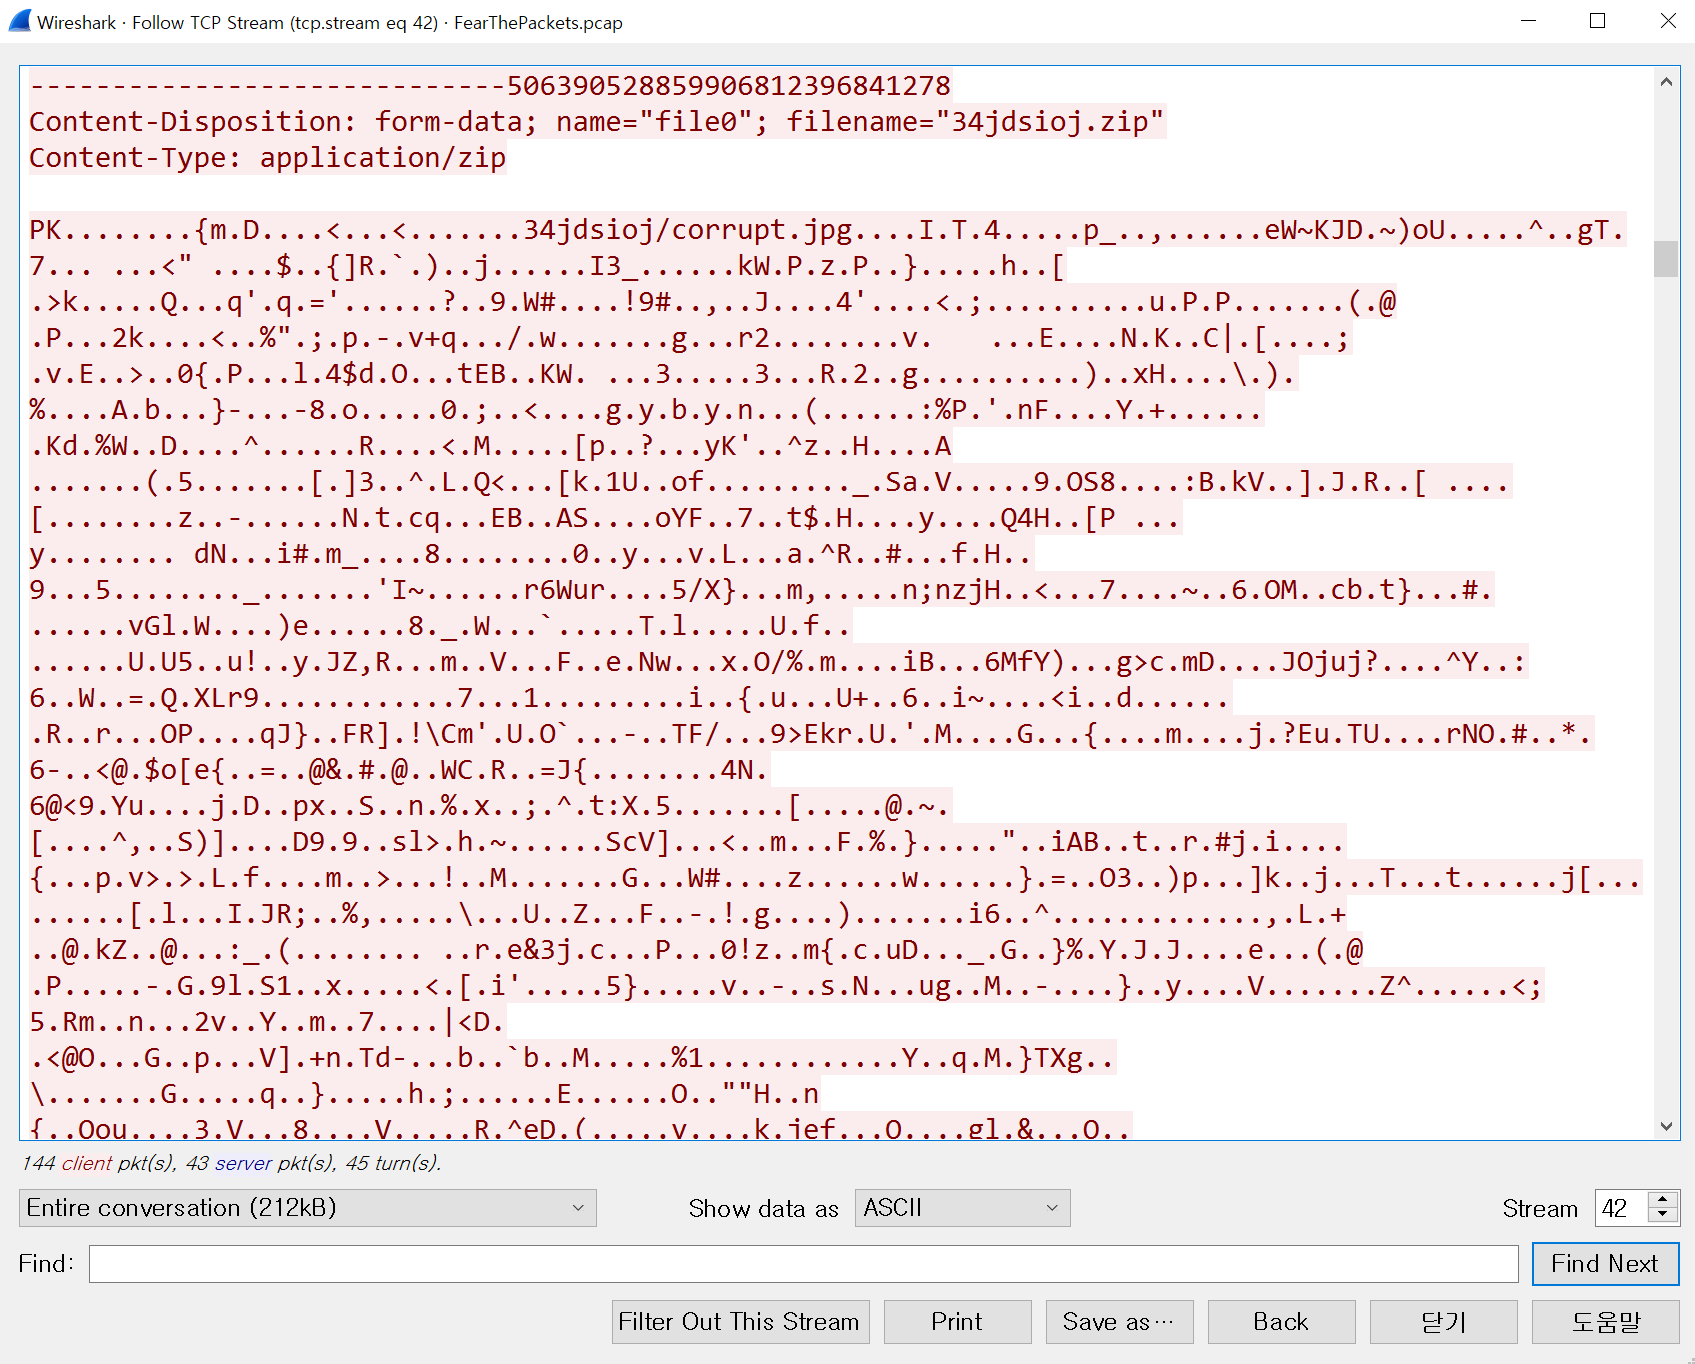Click the Find Next button
Viewport: 1695px width, 1364px height.
(1605, 1264)
